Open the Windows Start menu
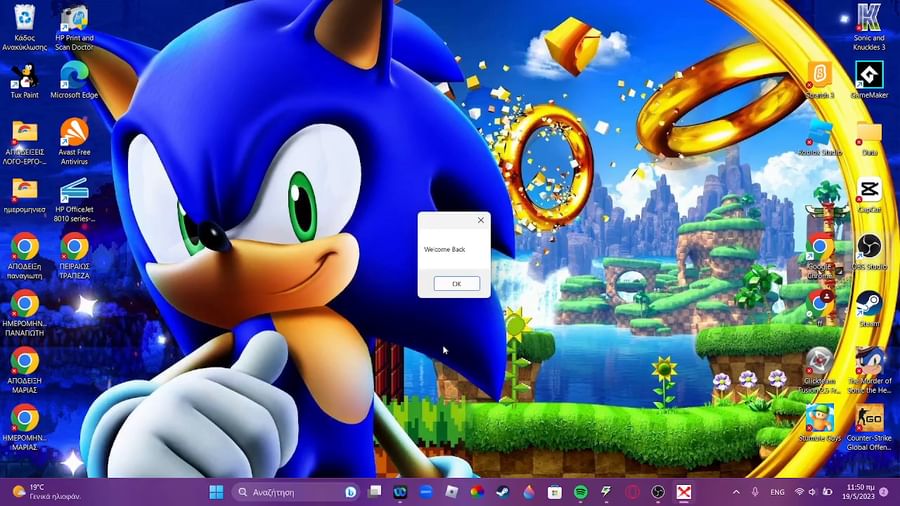The height and width of the screenshot is (506, 900). 216,492
